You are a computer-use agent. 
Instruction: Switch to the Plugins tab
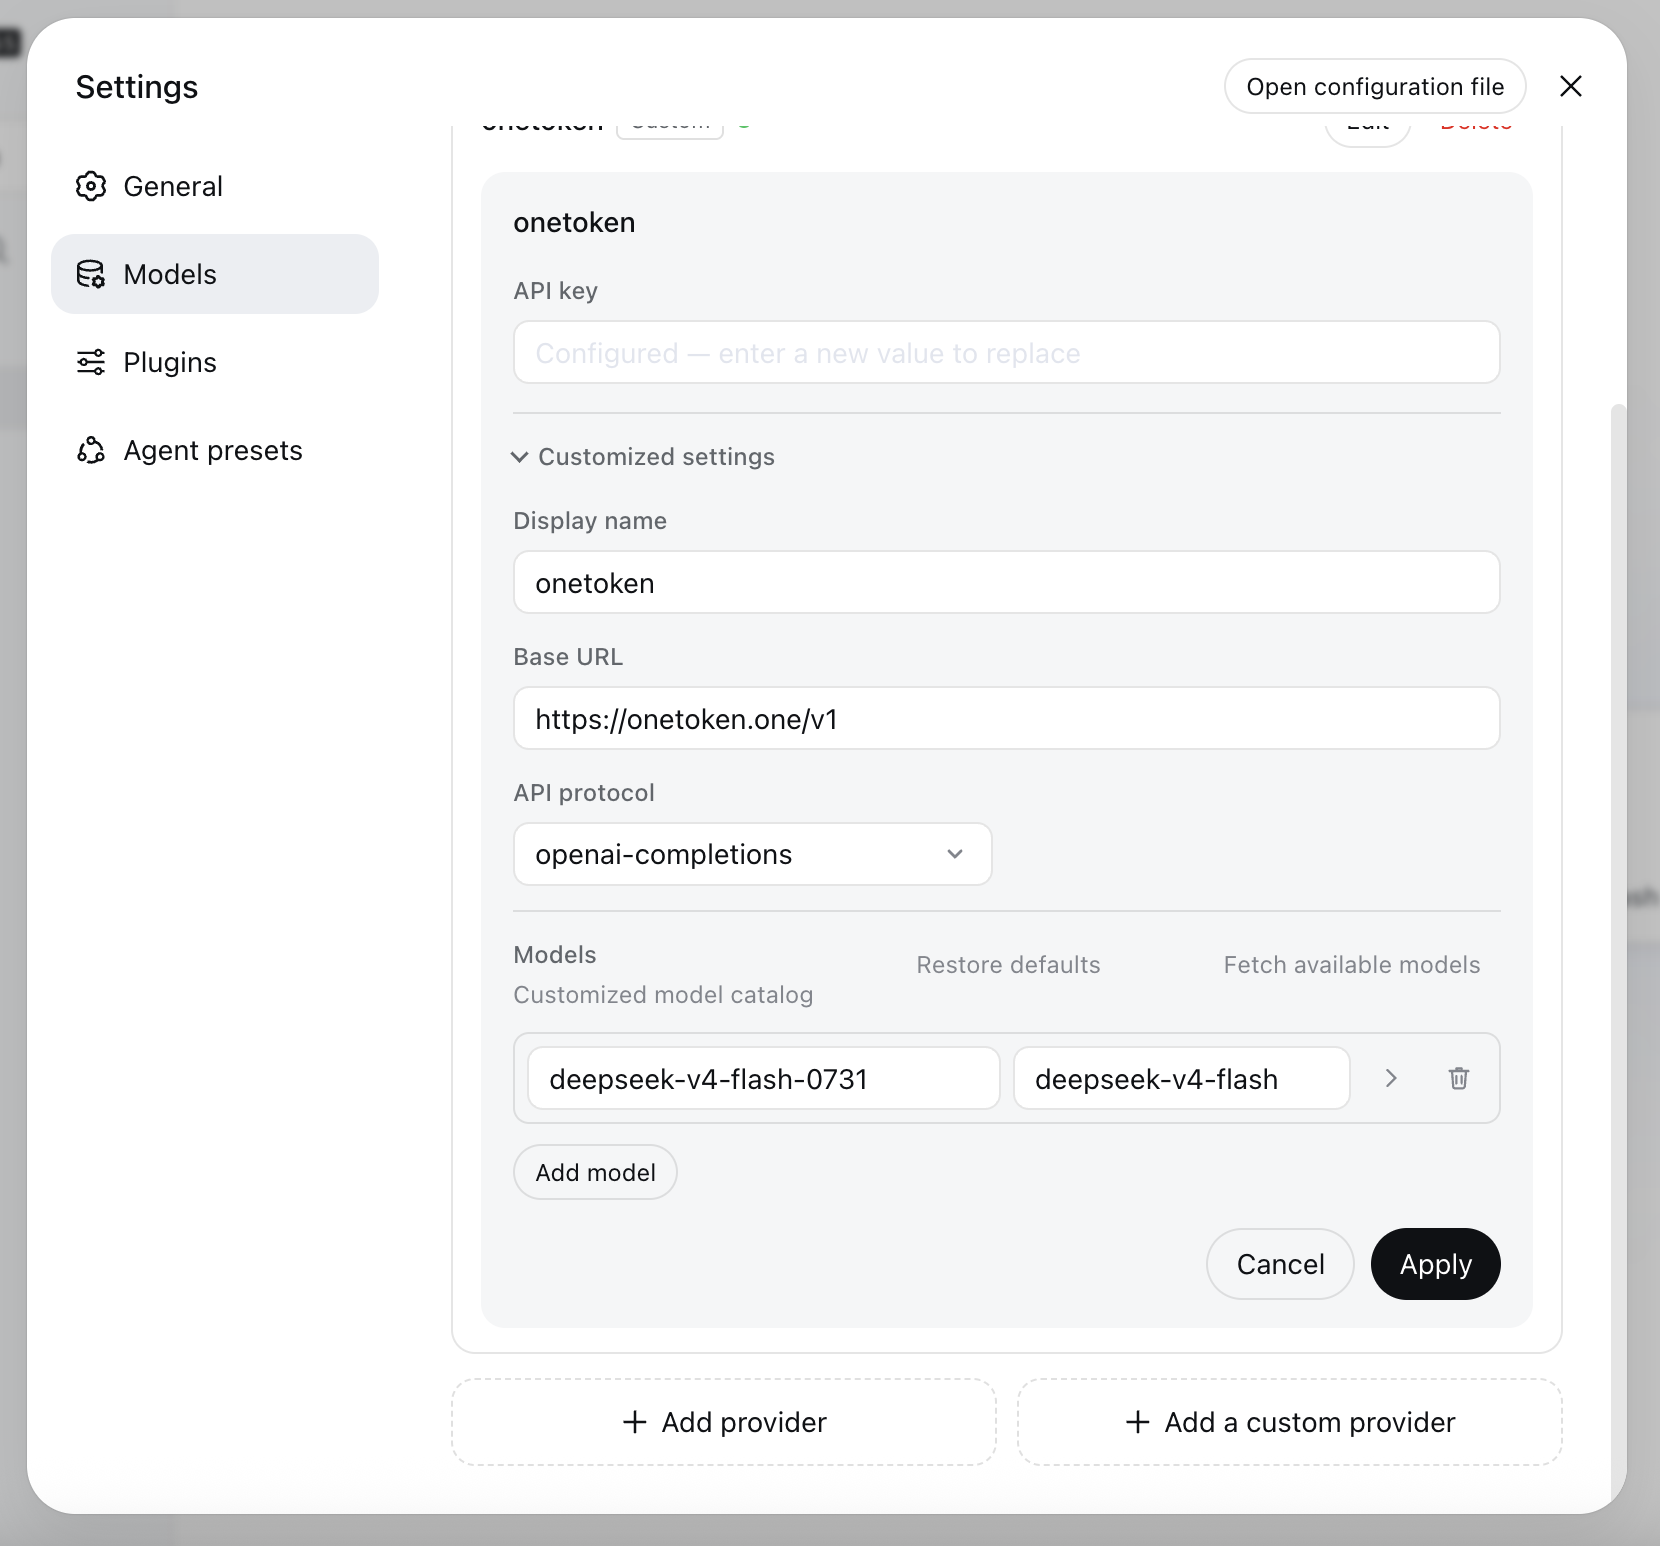215,362
